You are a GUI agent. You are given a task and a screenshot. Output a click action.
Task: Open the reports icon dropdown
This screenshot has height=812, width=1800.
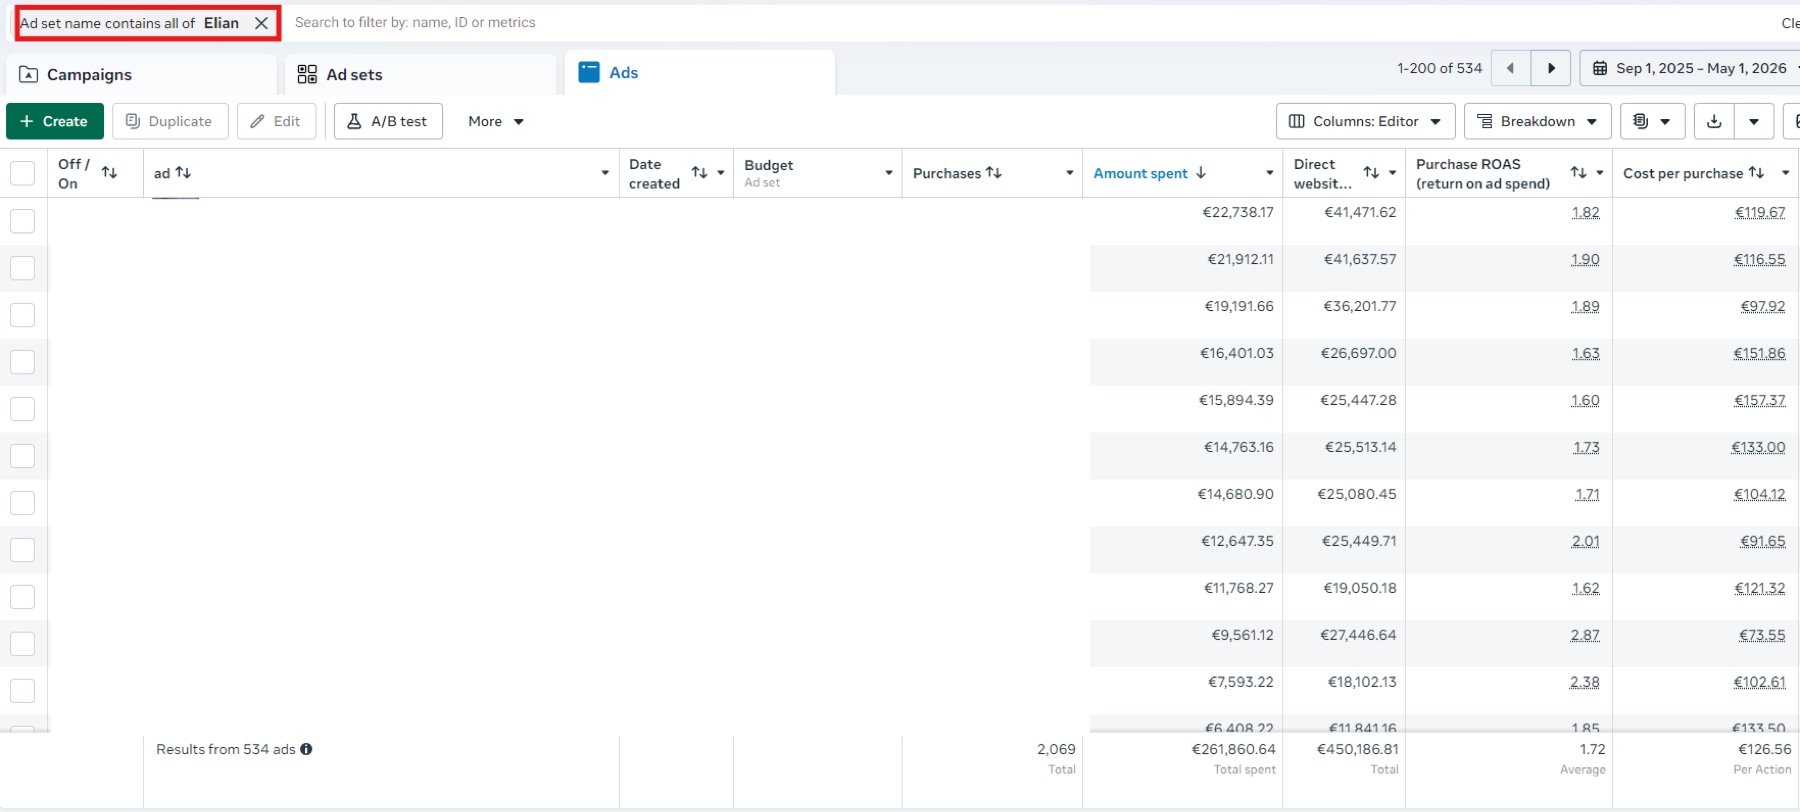click(x=1652, y=121)
